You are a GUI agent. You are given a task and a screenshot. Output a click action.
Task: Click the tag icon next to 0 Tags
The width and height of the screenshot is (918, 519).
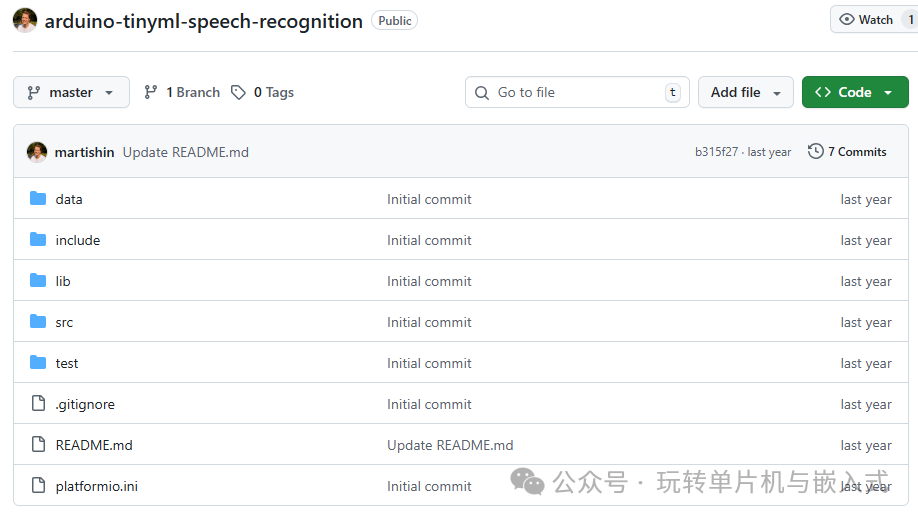coord(238,93)
